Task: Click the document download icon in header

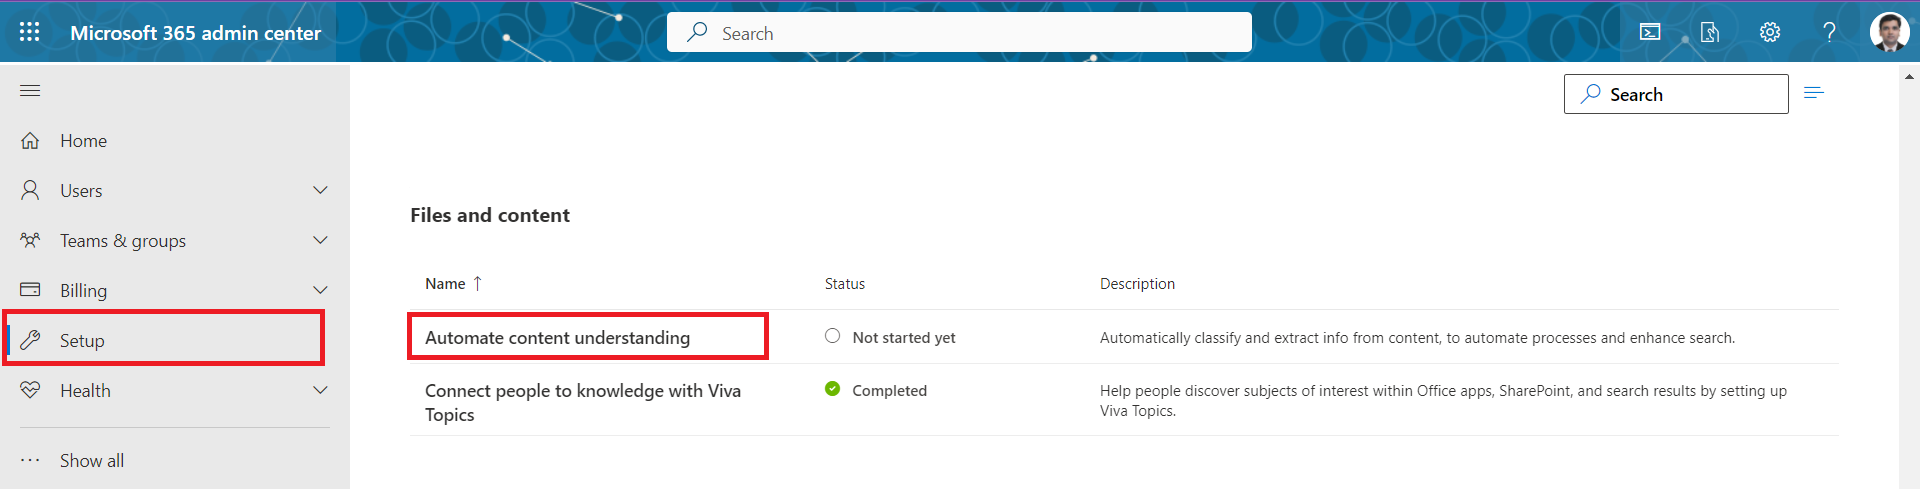Action: tap(1710, 32)
